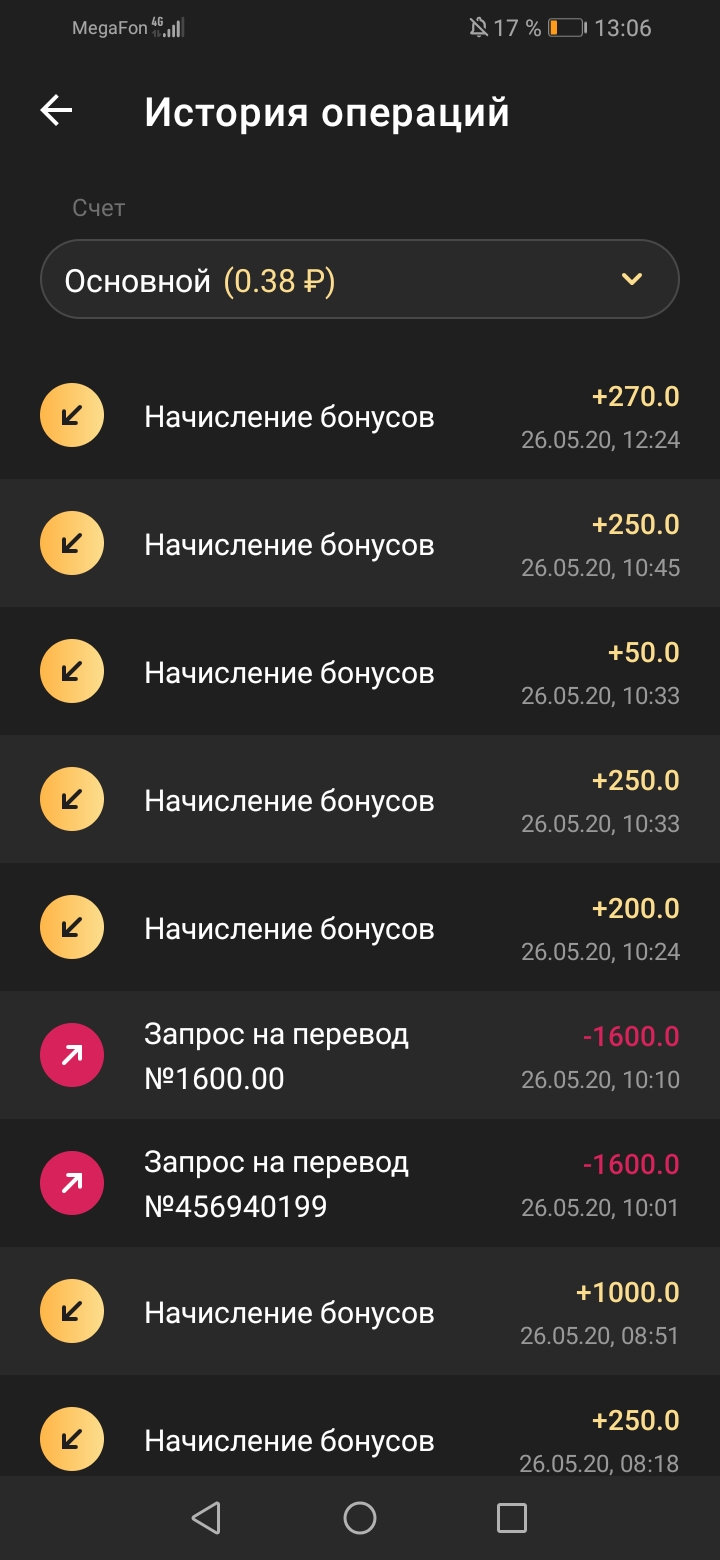
Task: Click the incoming arrow icon for +1000.0 bonus
Action: click(x=71, y=1312)
